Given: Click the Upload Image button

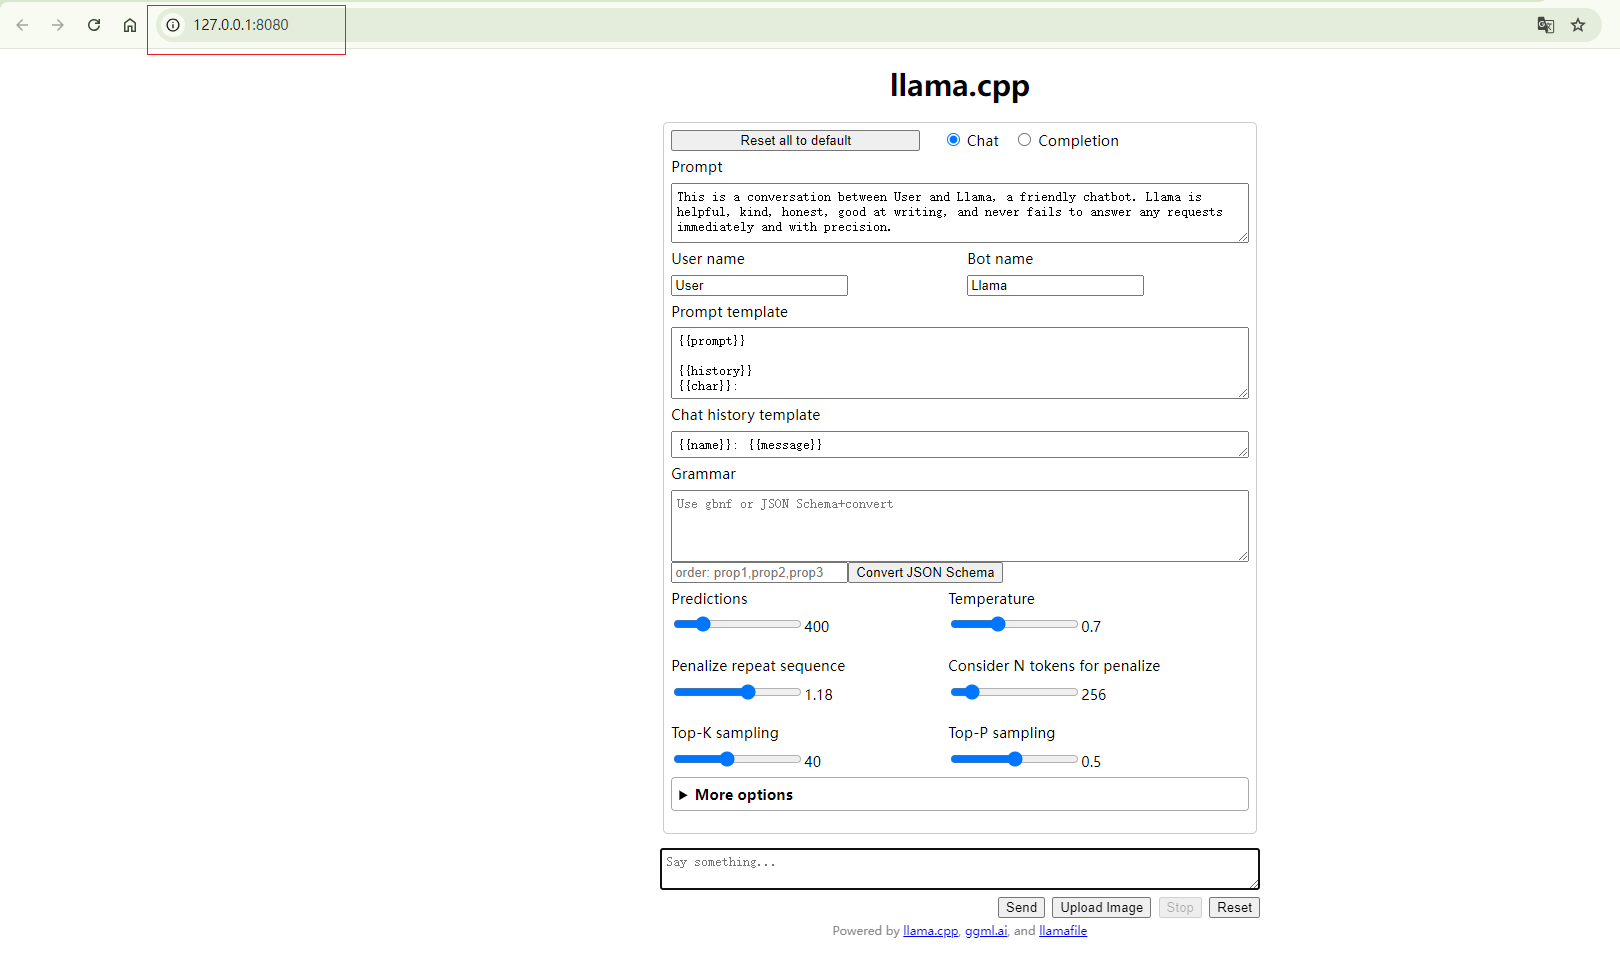Looking at the screenshot, I should [1101, 907].
